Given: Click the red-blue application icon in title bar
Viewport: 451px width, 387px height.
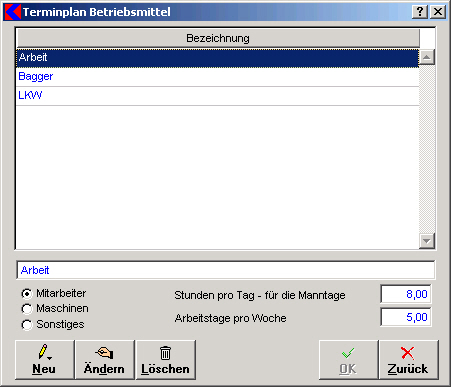Looking at the screenshot, I should (13, 12).
